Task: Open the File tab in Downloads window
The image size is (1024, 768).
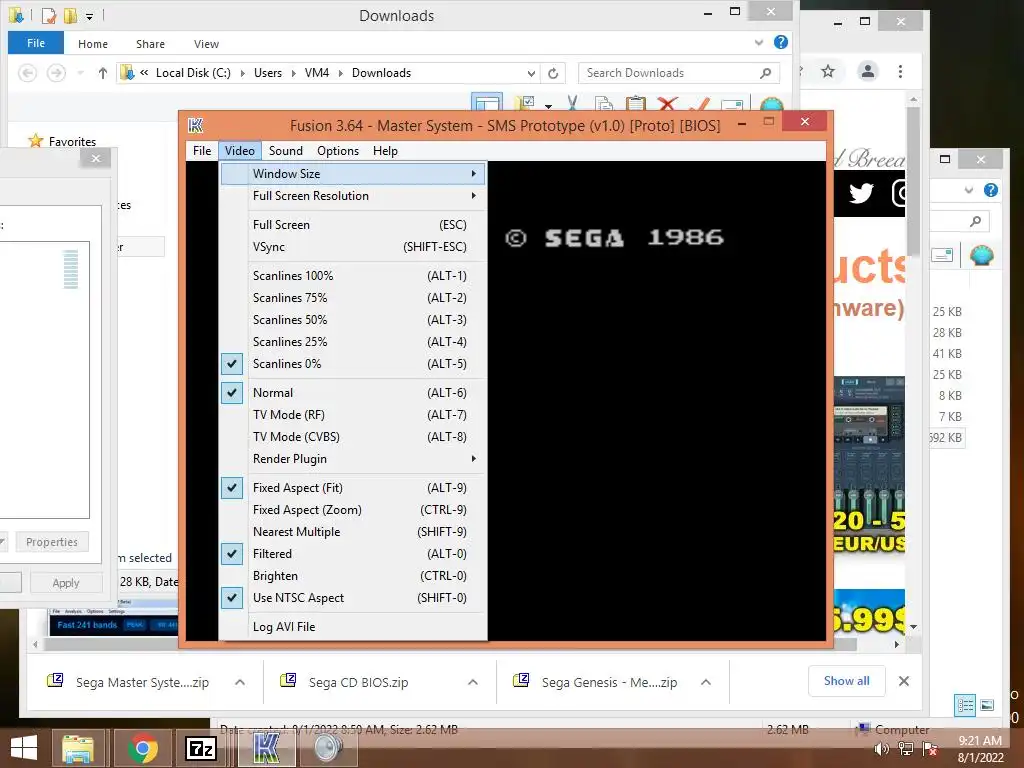Action: click(36, 43)
